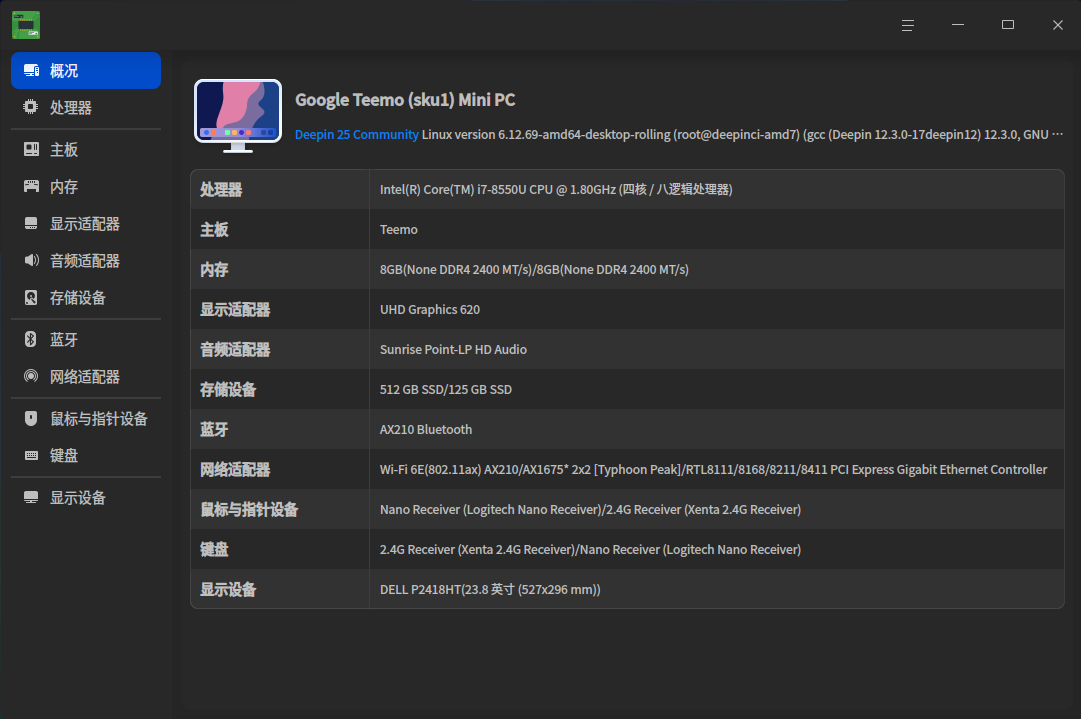Switch to the 显示适配器 sidebar page
This screenshot has width=1081, height=719.
pos(85,224)
